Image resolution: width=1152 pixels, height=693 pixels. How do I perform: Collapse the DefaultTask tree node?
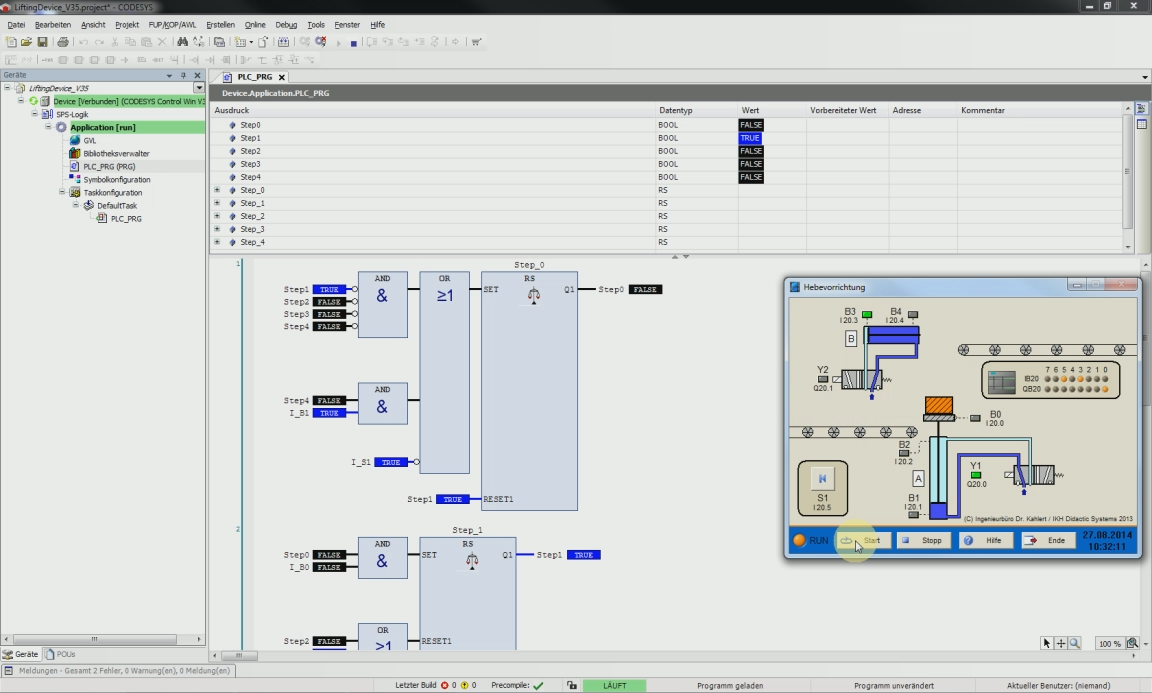click(75, 205)
